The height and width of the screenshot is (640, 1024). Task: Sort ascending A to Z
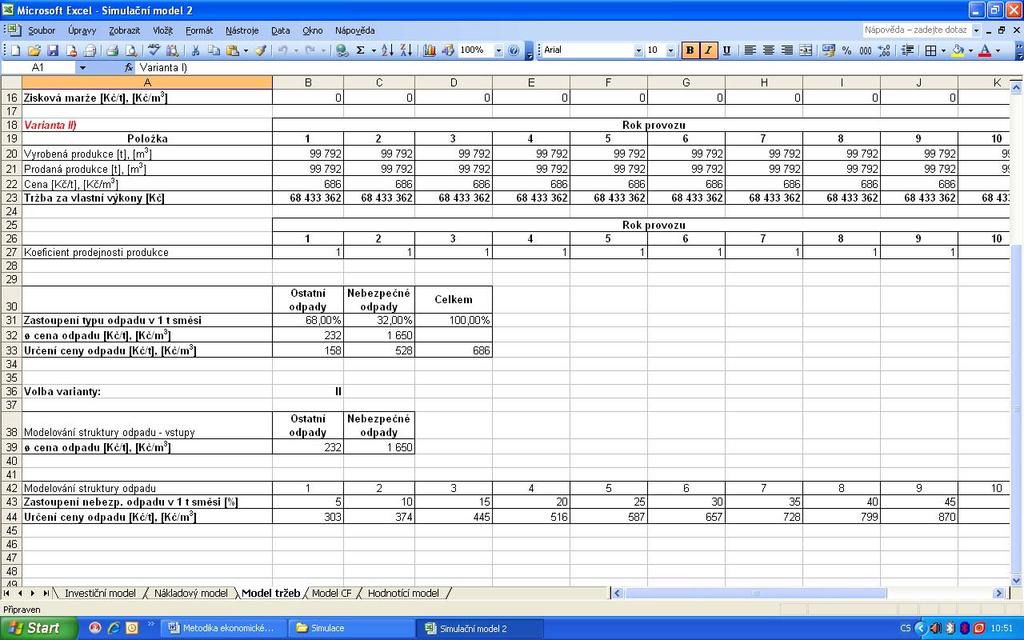387,50
